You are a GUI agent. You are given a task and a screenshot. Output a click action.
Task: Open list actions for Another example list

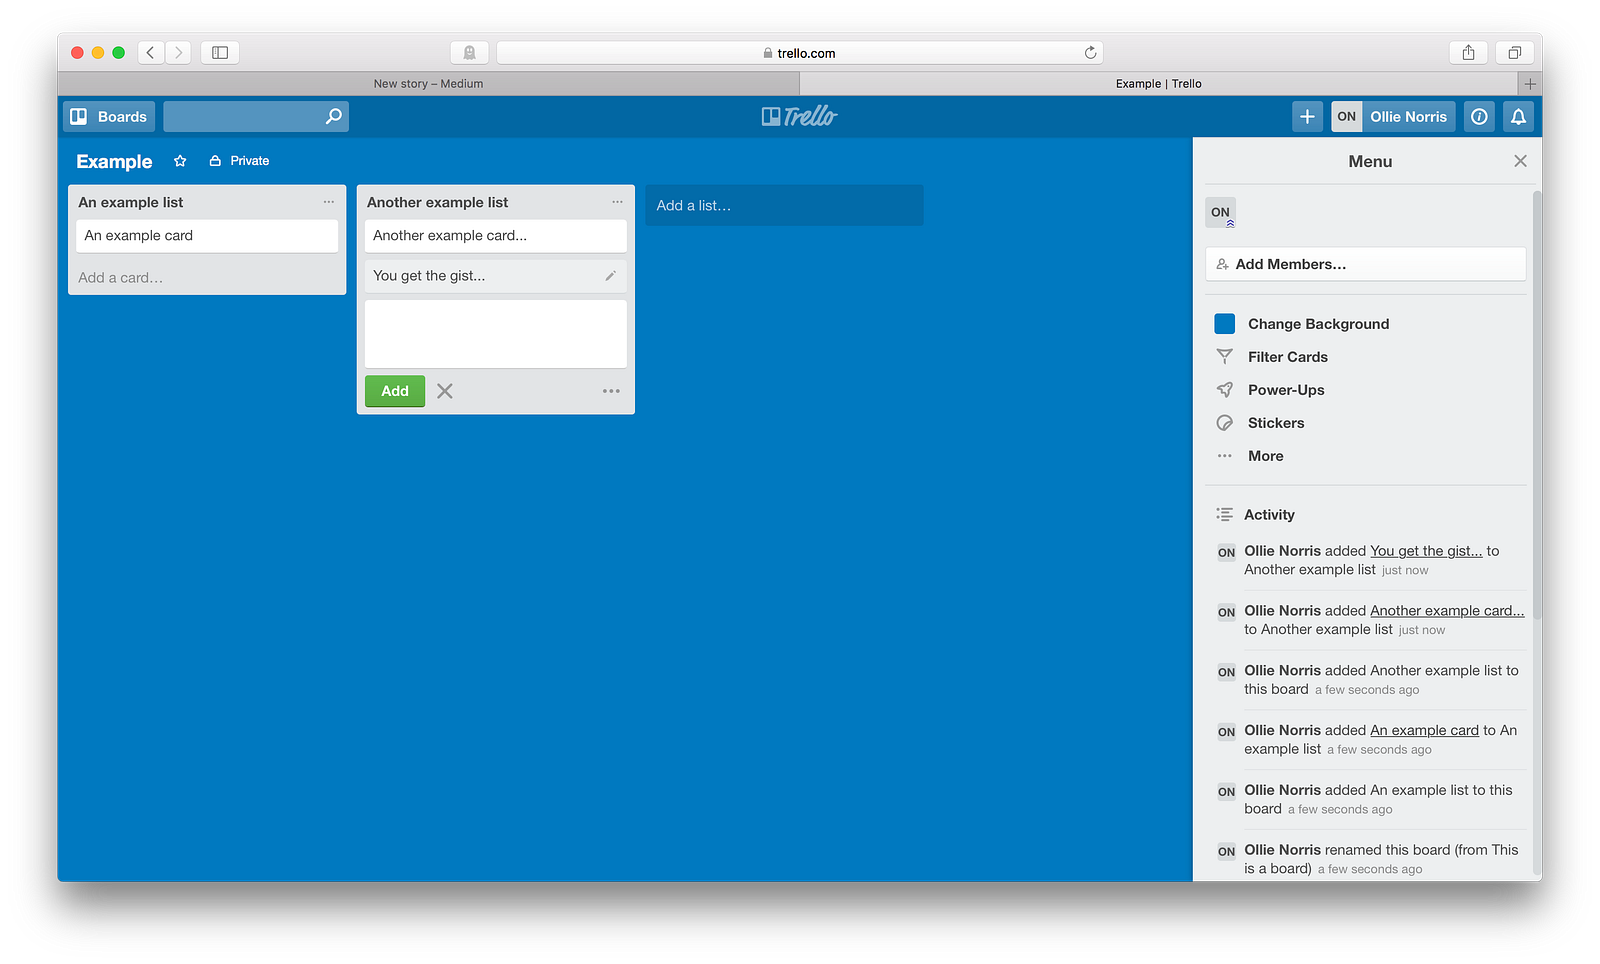(617, 202)
